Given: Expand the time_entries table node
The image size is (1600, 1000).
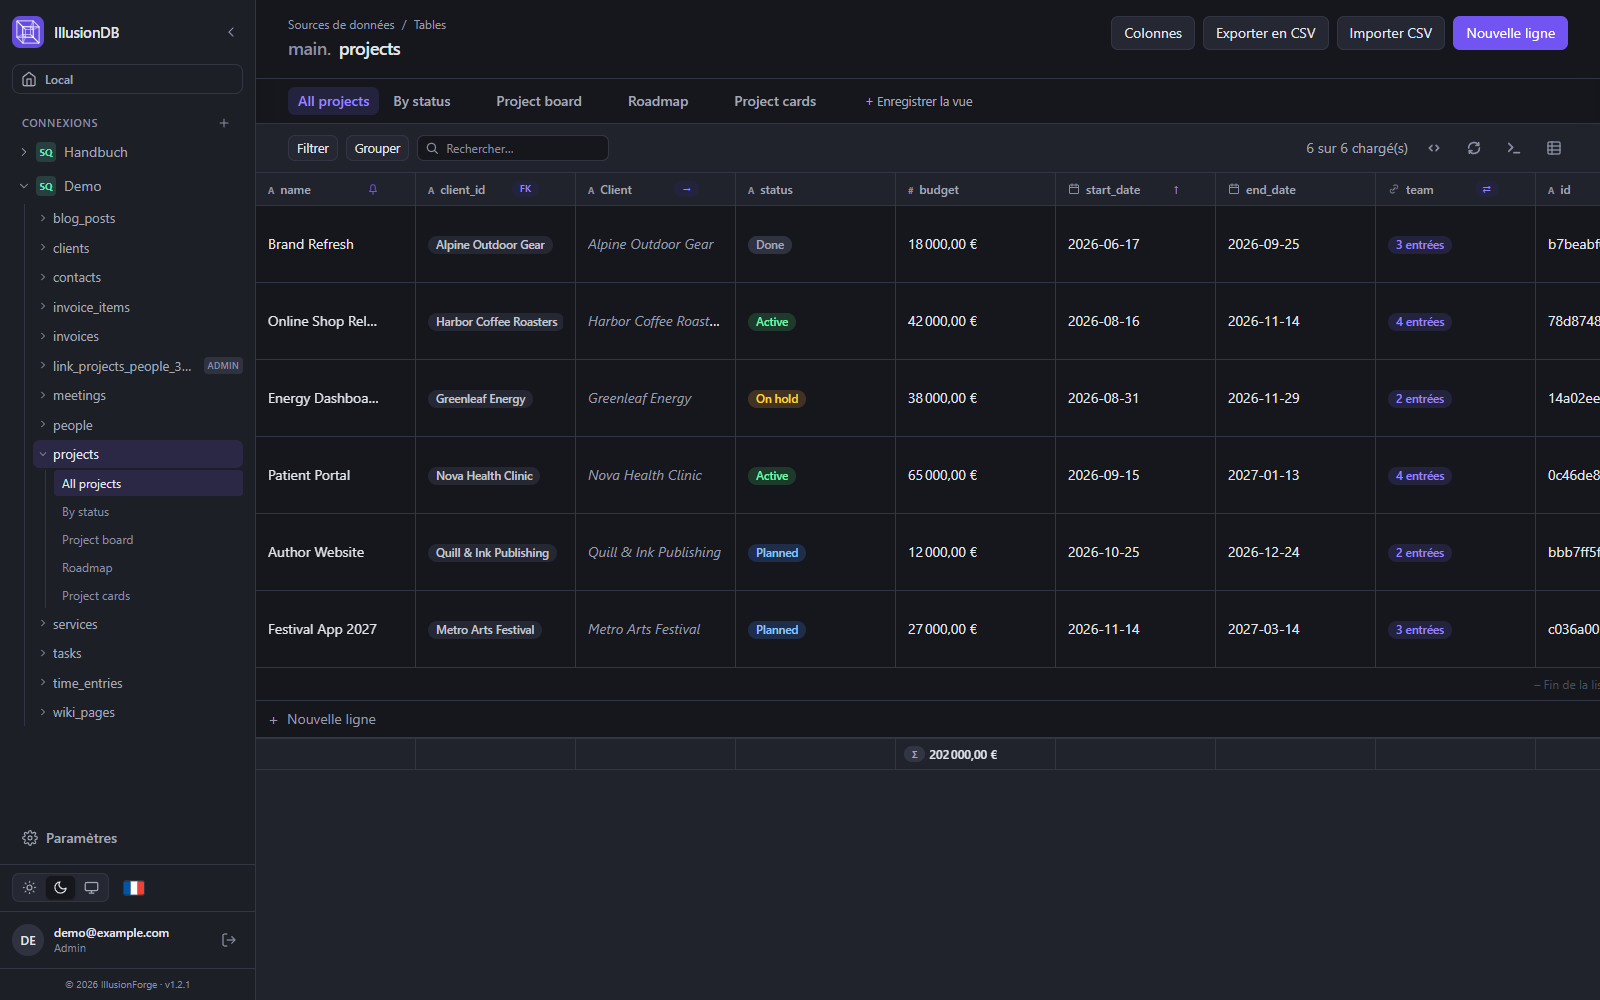Looking at the screenshot, I should pyautogui.click(x=43, y=683).
